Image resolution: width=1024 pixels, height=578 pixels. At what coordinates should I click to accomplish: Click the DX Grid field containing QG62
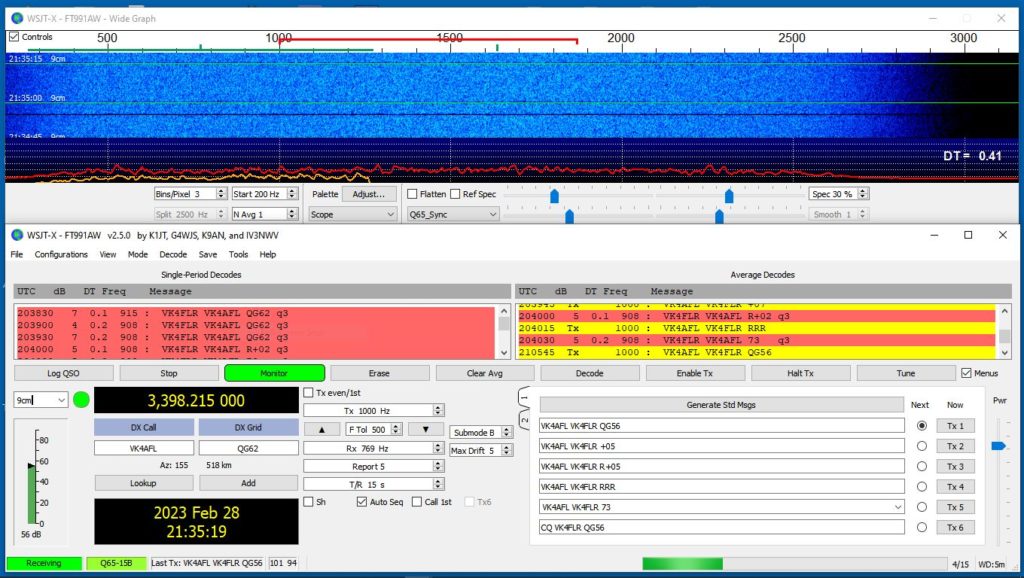click(x=248, y=448)
